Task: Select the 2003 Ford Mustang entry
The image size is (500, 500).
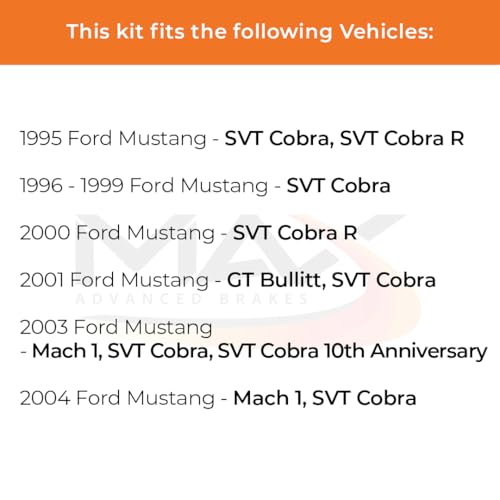Action: pyautogui.click(x=253, y=339)
